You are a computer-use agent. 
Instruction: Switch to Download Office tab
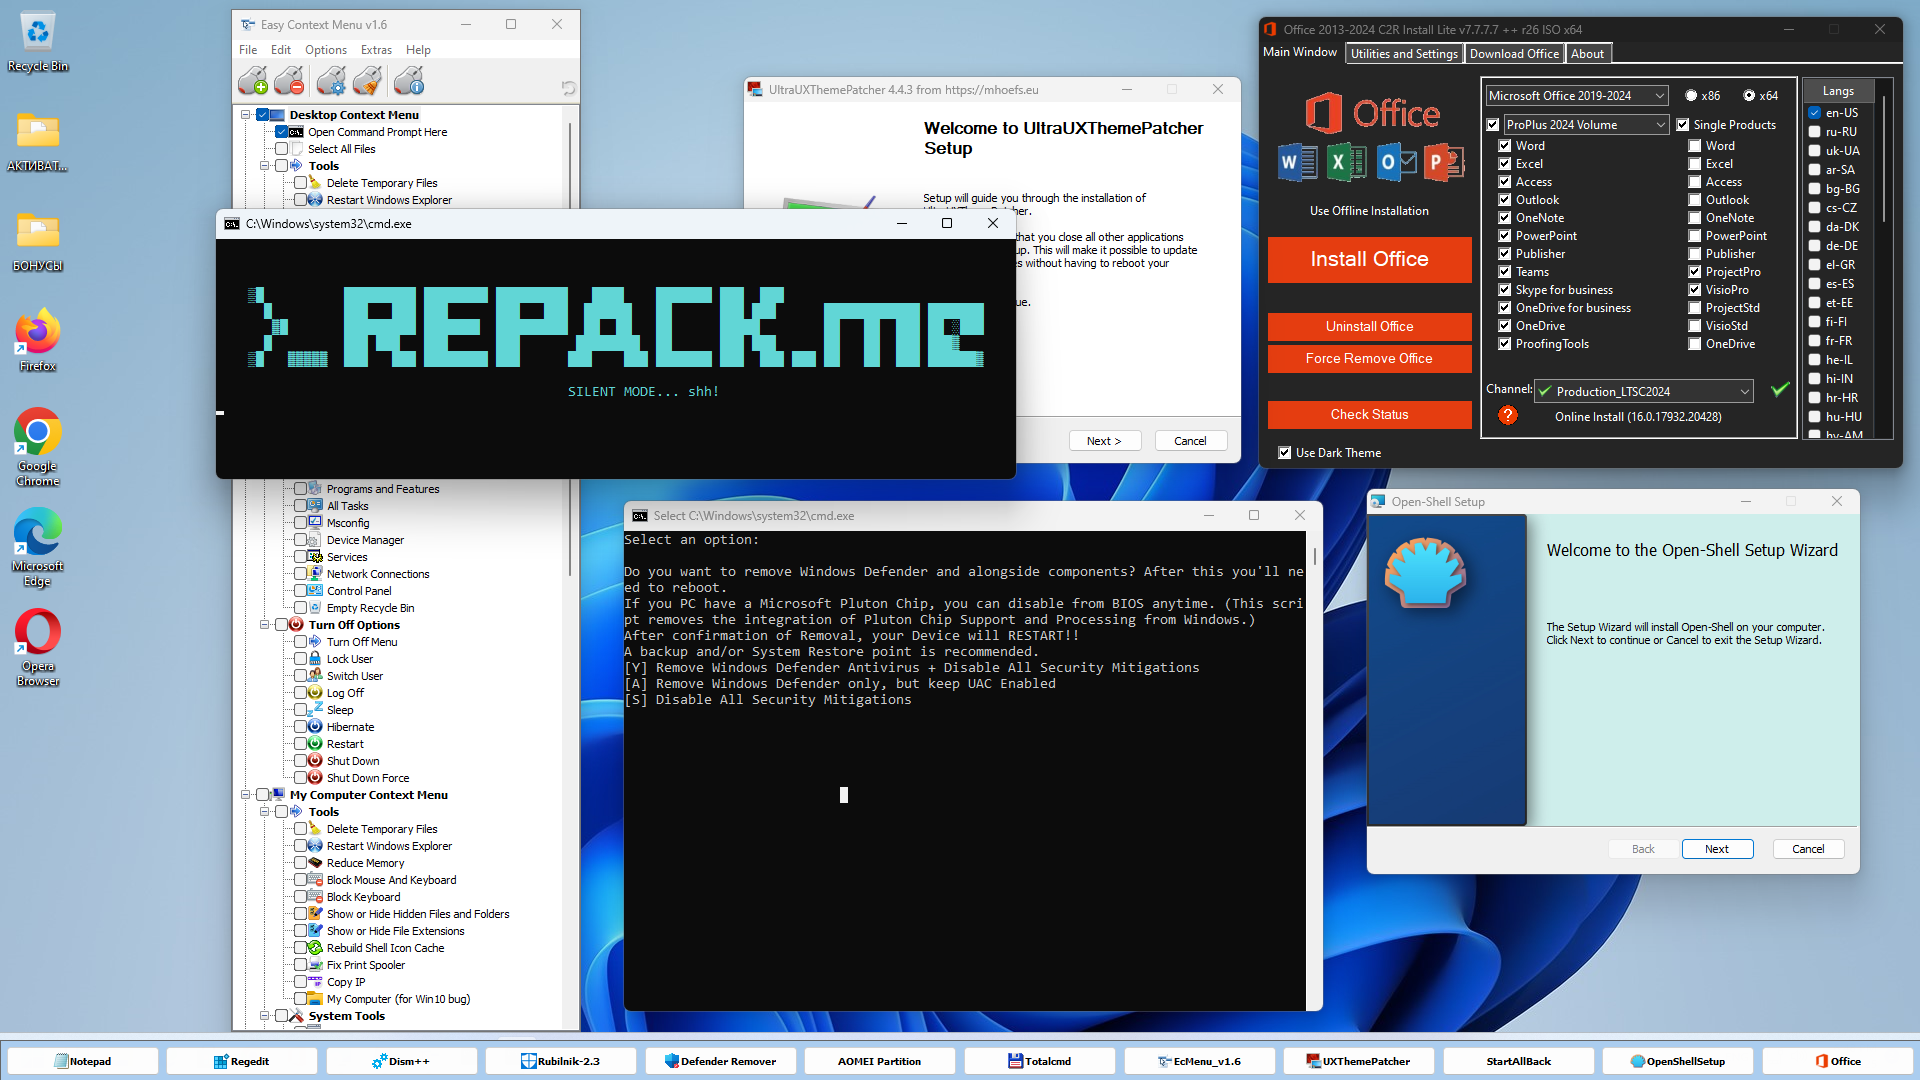(1514, 54)
